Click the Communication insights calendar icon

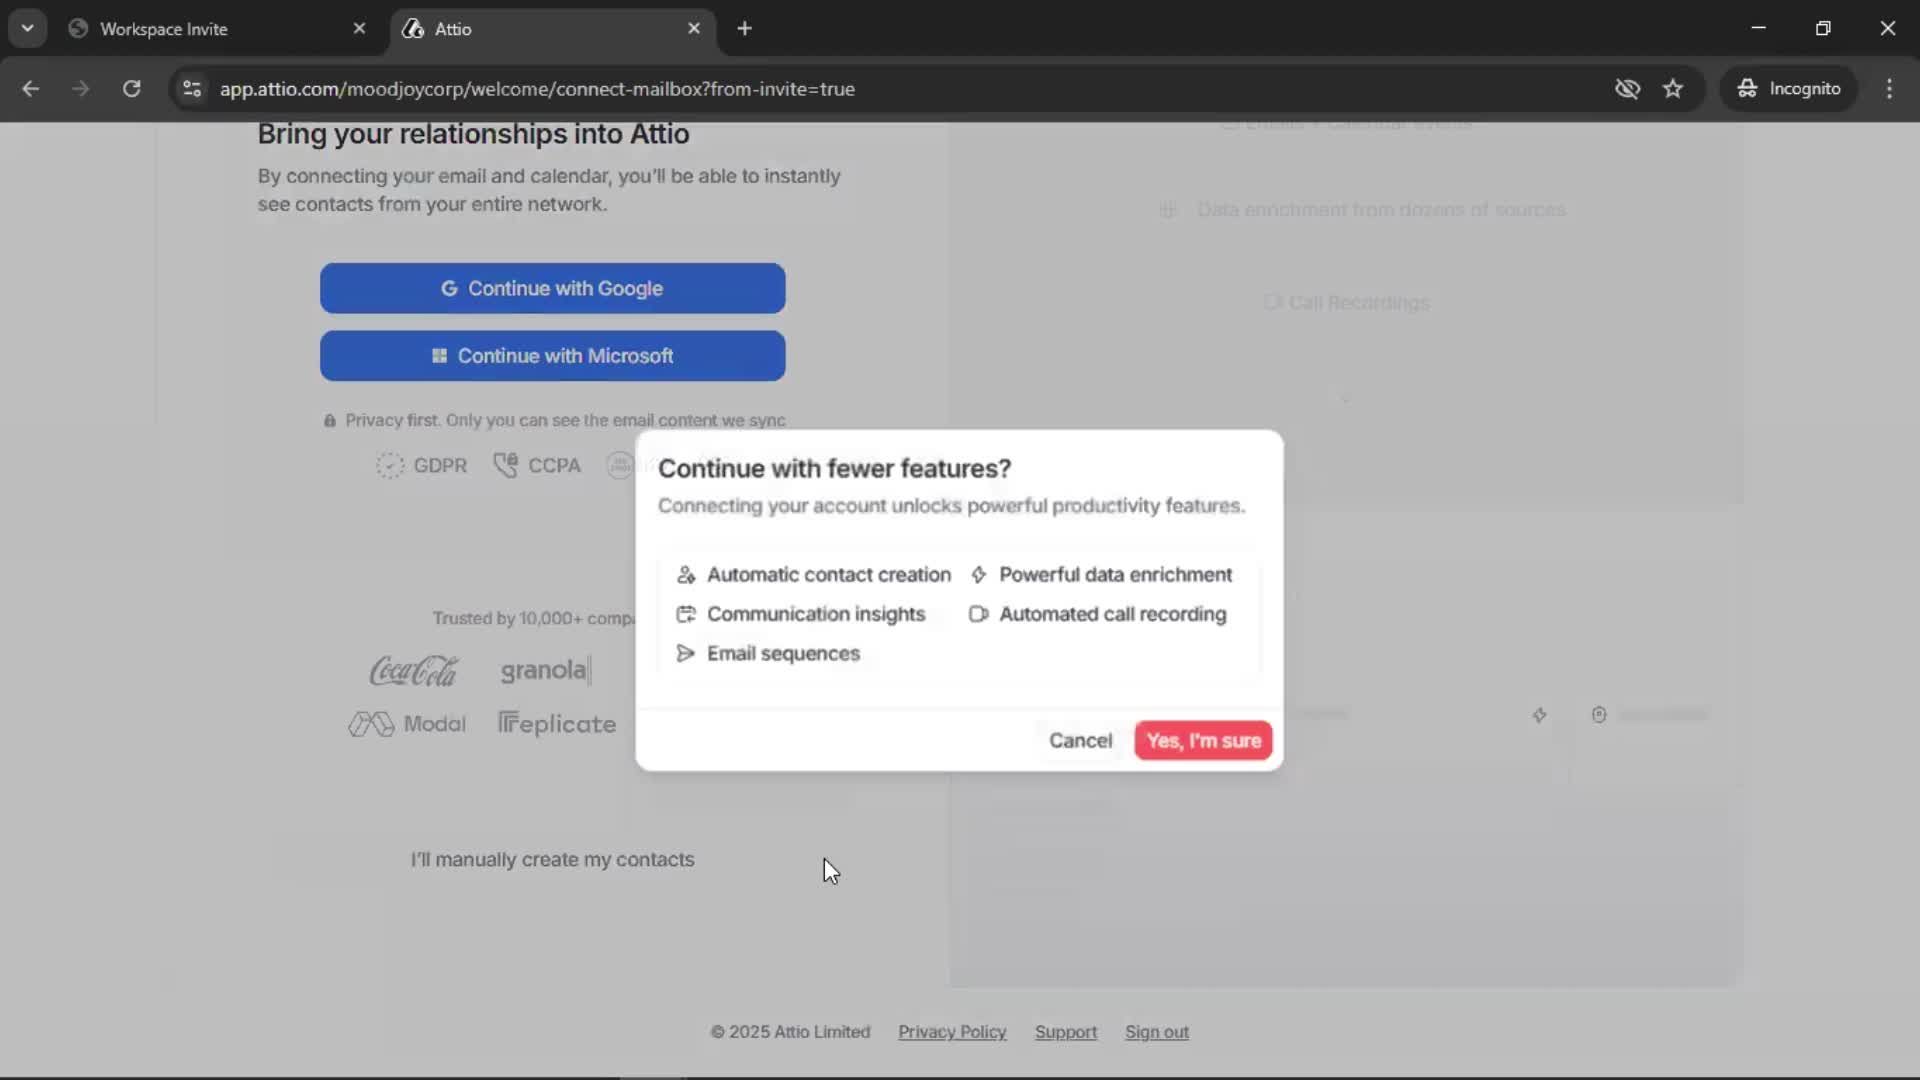(x=686, y=614)
